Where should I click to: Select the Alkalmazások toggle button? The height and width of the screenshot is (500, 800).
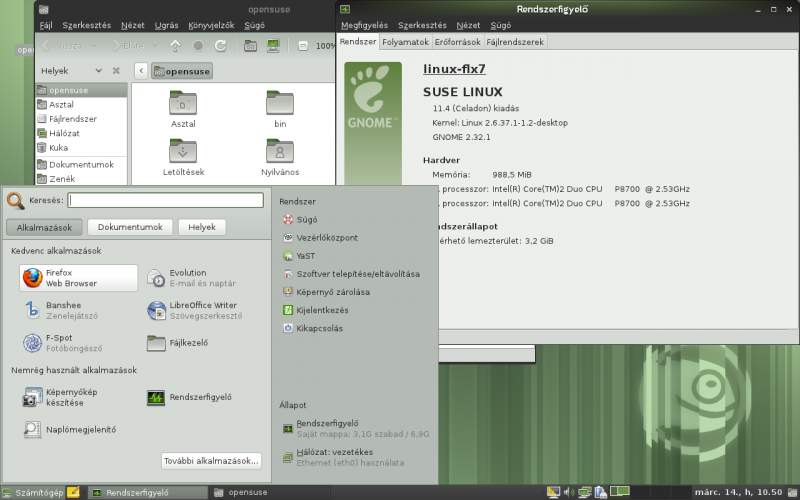[x=43, y=227]
